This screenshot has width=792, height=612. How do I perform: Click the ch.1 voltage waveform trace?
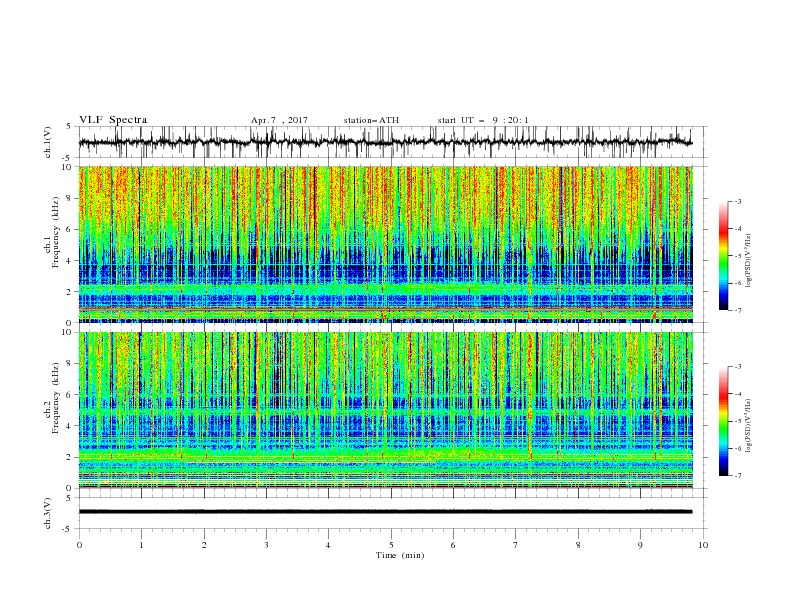coord(385,142)
